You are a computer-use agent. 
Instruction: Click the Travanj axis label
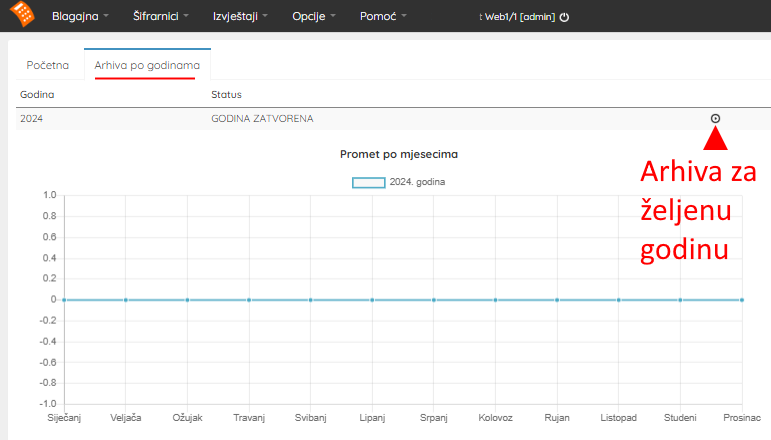click(249, 418)
